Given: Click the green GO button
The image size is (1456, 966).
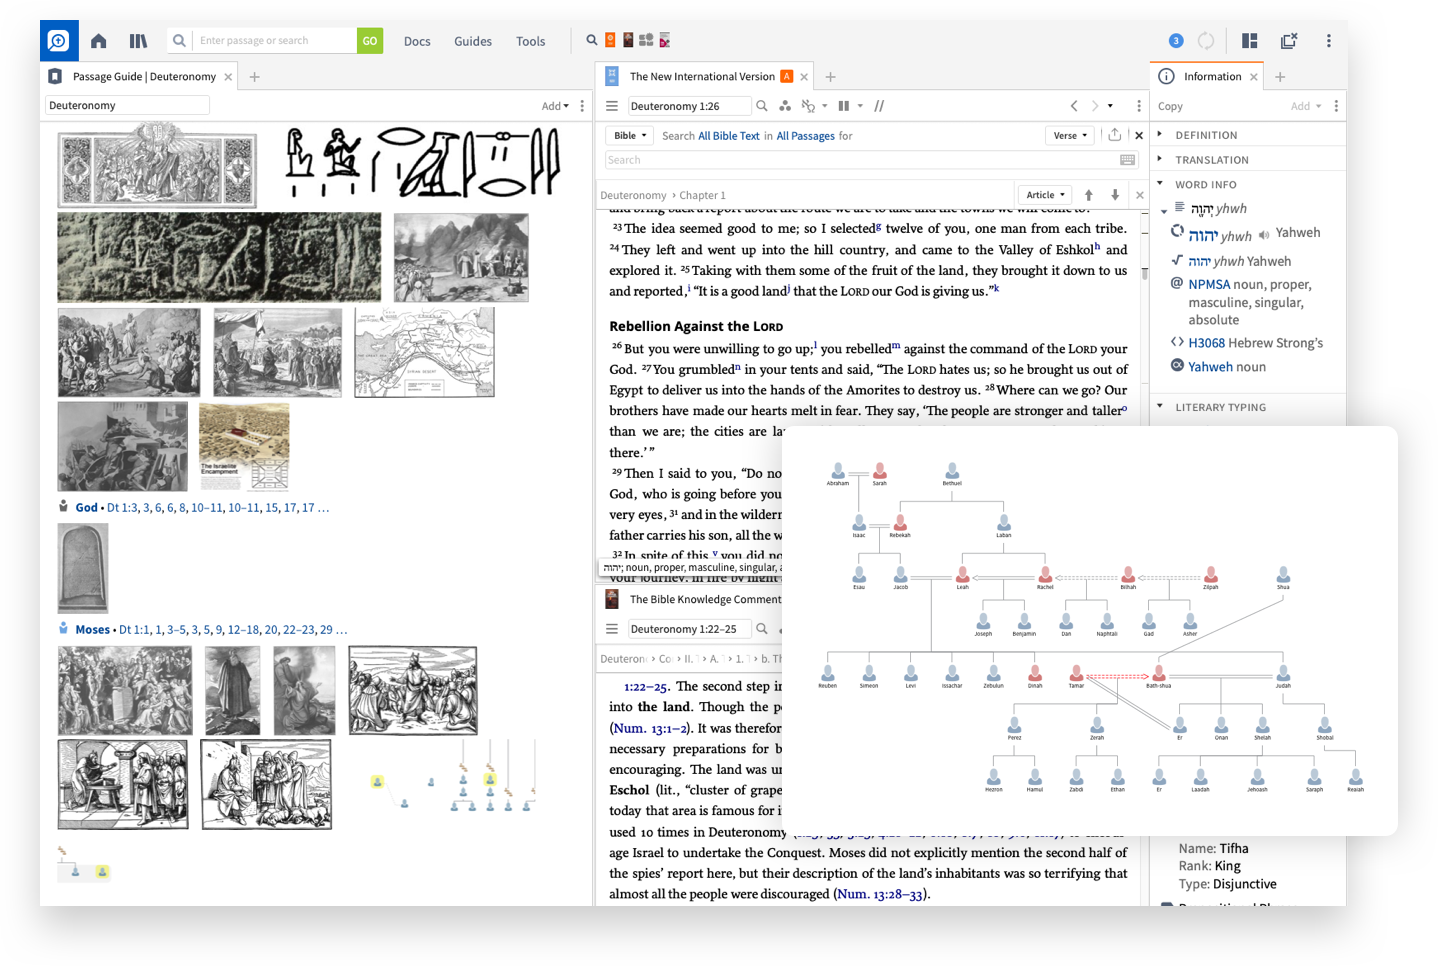Looking at the screenshot, I should (x=370, y=41).
